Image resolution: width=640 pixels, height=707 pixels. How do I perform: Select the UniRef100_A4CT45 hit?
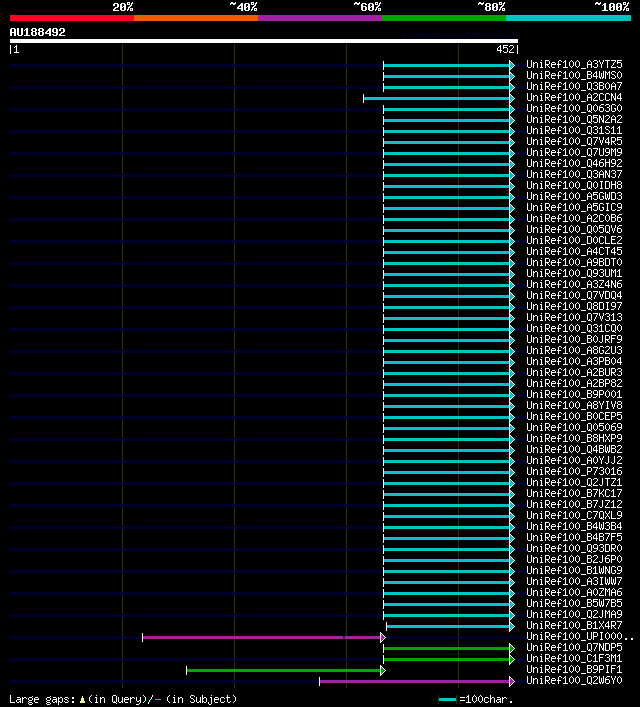(x=574, y=251)
